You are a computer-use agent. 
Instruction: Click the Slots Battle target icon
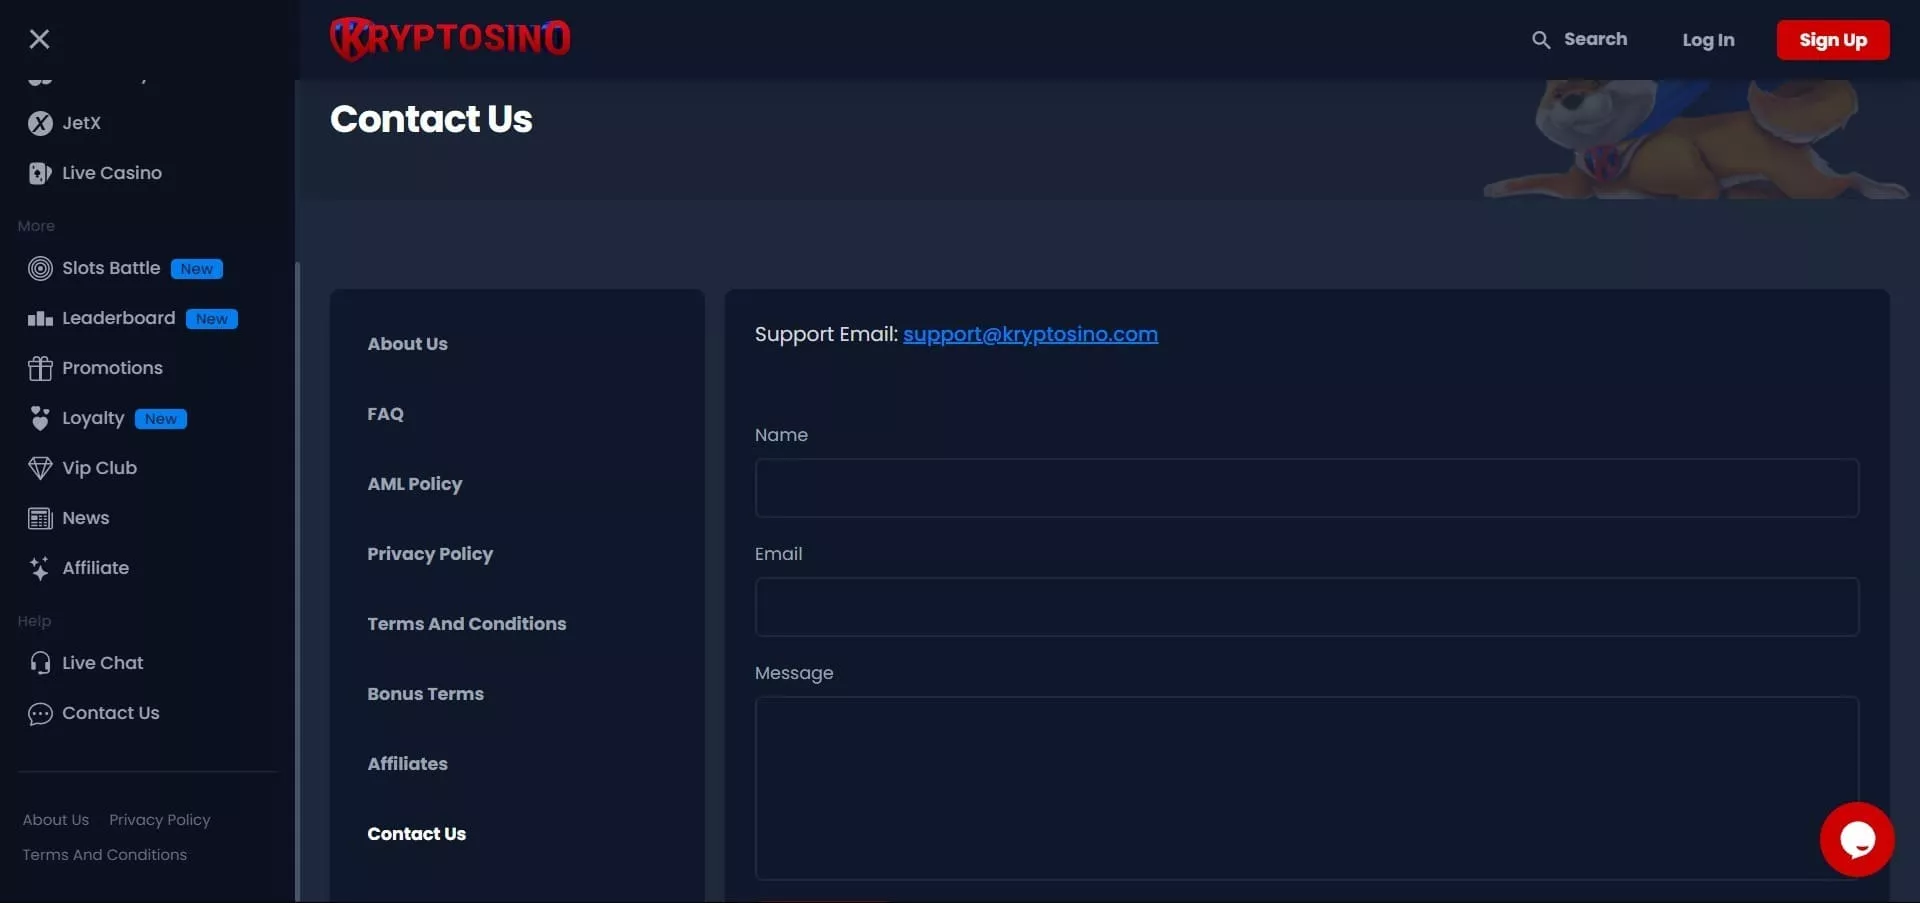tap(40, 268)
